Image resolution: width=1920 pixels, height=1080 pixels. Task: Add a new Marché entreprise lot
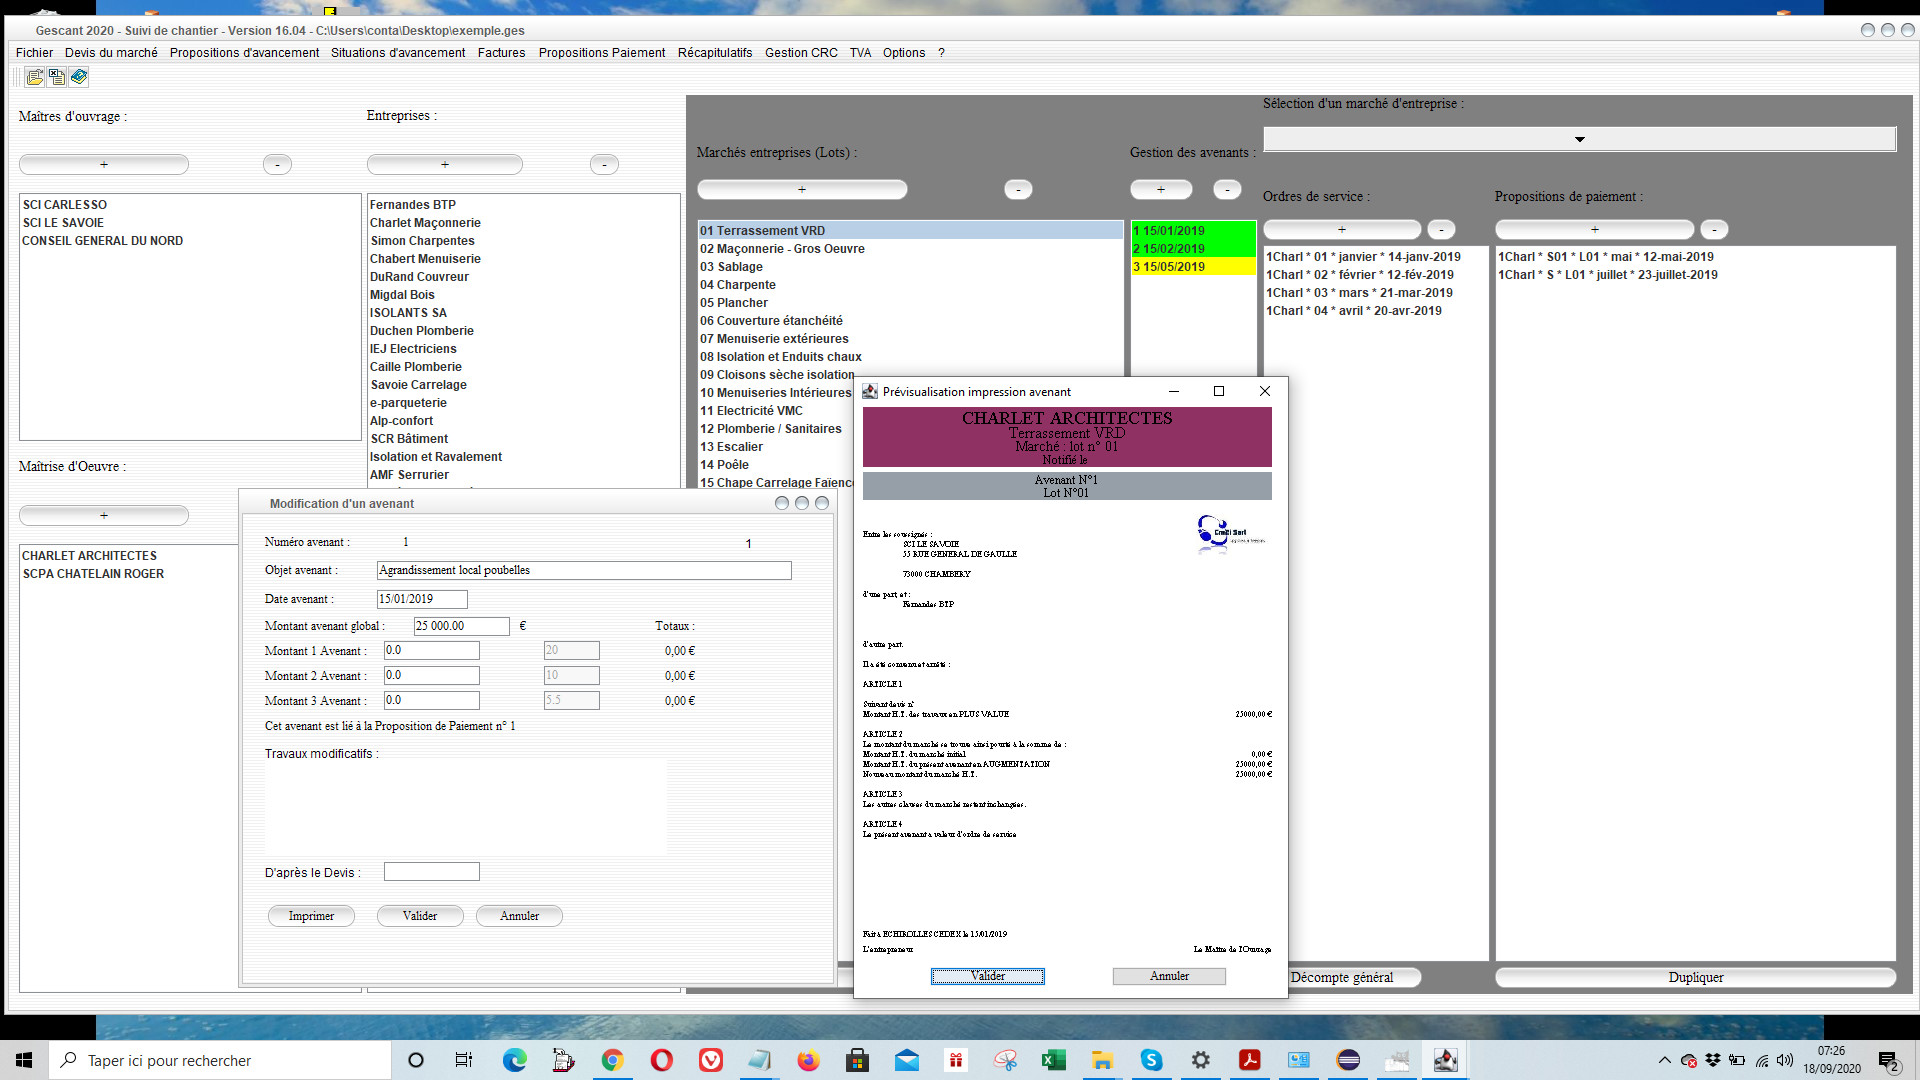point(802,189)
